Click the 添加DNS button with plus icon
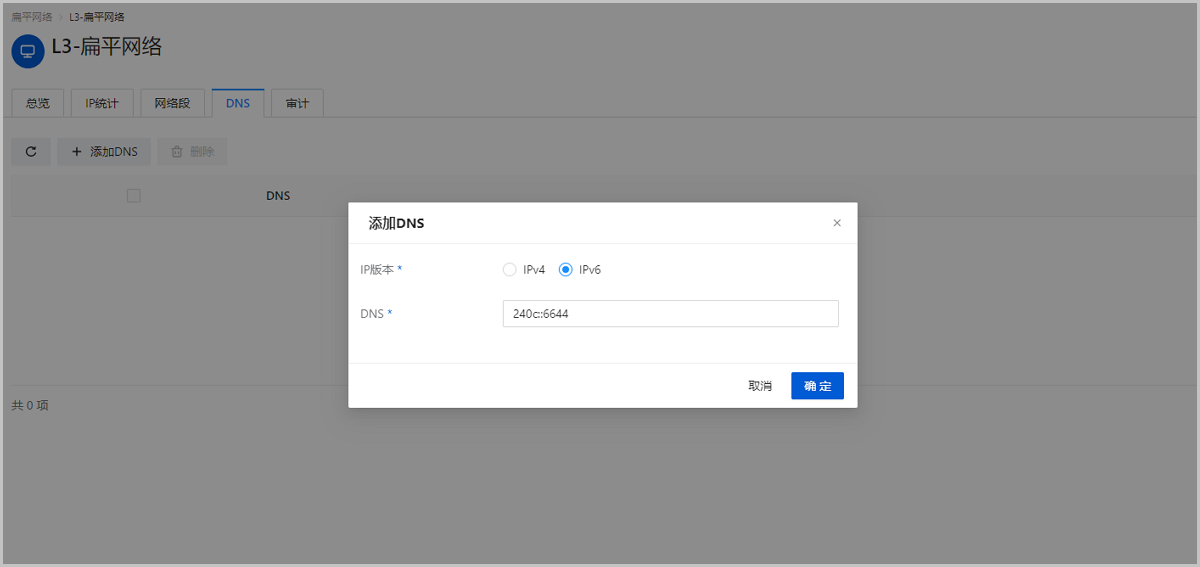The width and height of the screenshot is (1200, 567). [x=104, y=152]
